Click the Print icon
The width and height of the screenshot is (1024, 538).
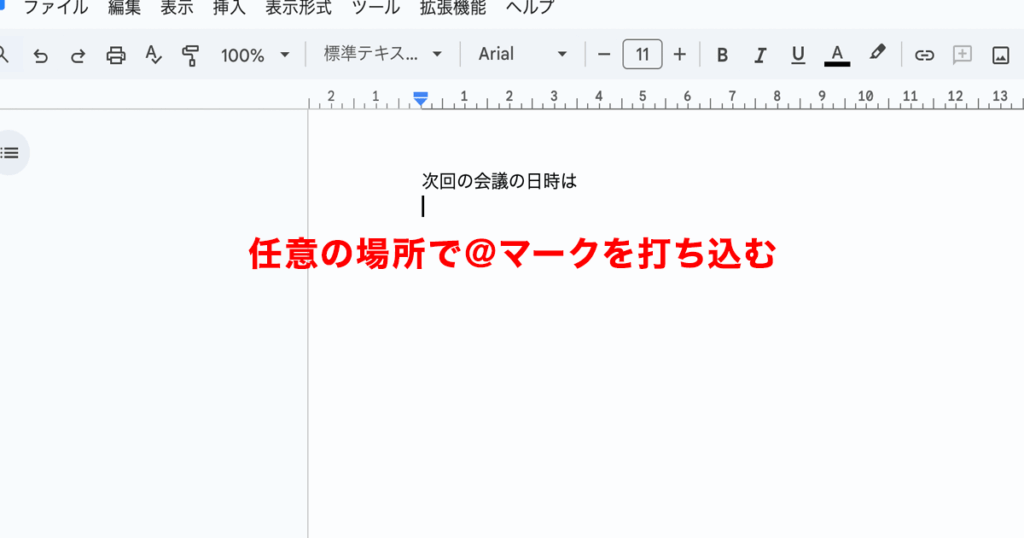(116, 55)
